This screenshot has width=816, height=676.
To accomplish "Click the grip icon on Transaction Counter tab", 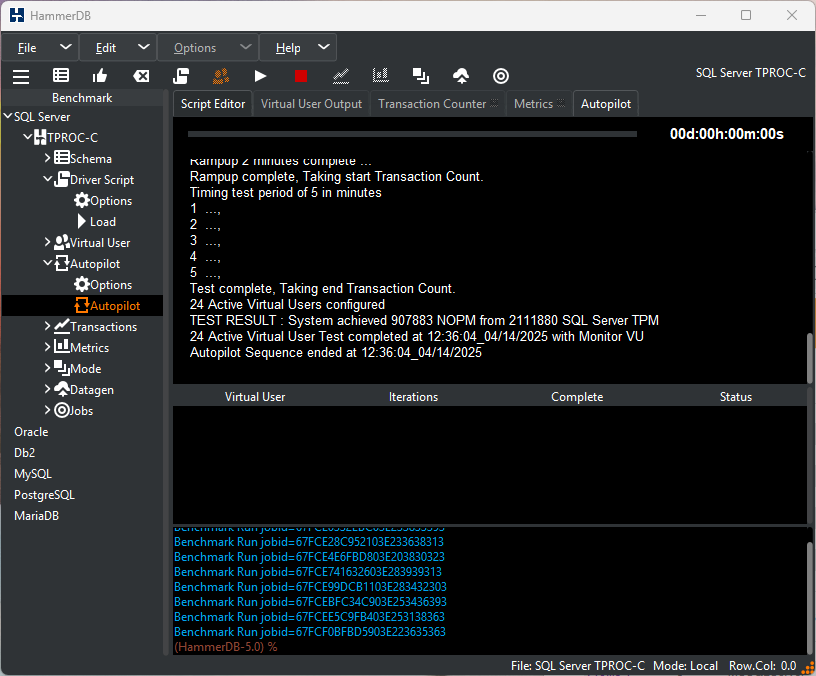I will click(494, 103).
